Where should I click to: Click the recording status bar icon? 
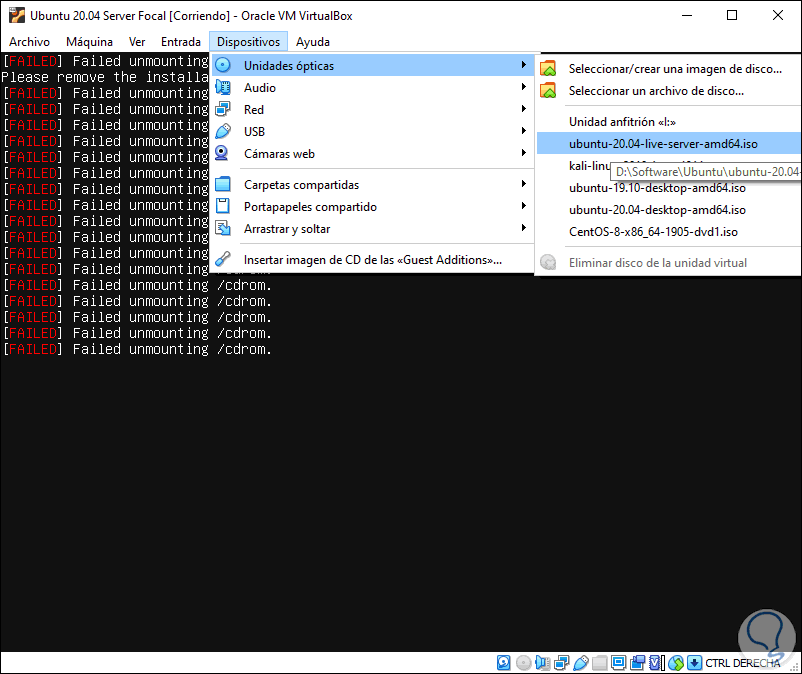click(638, 663)
